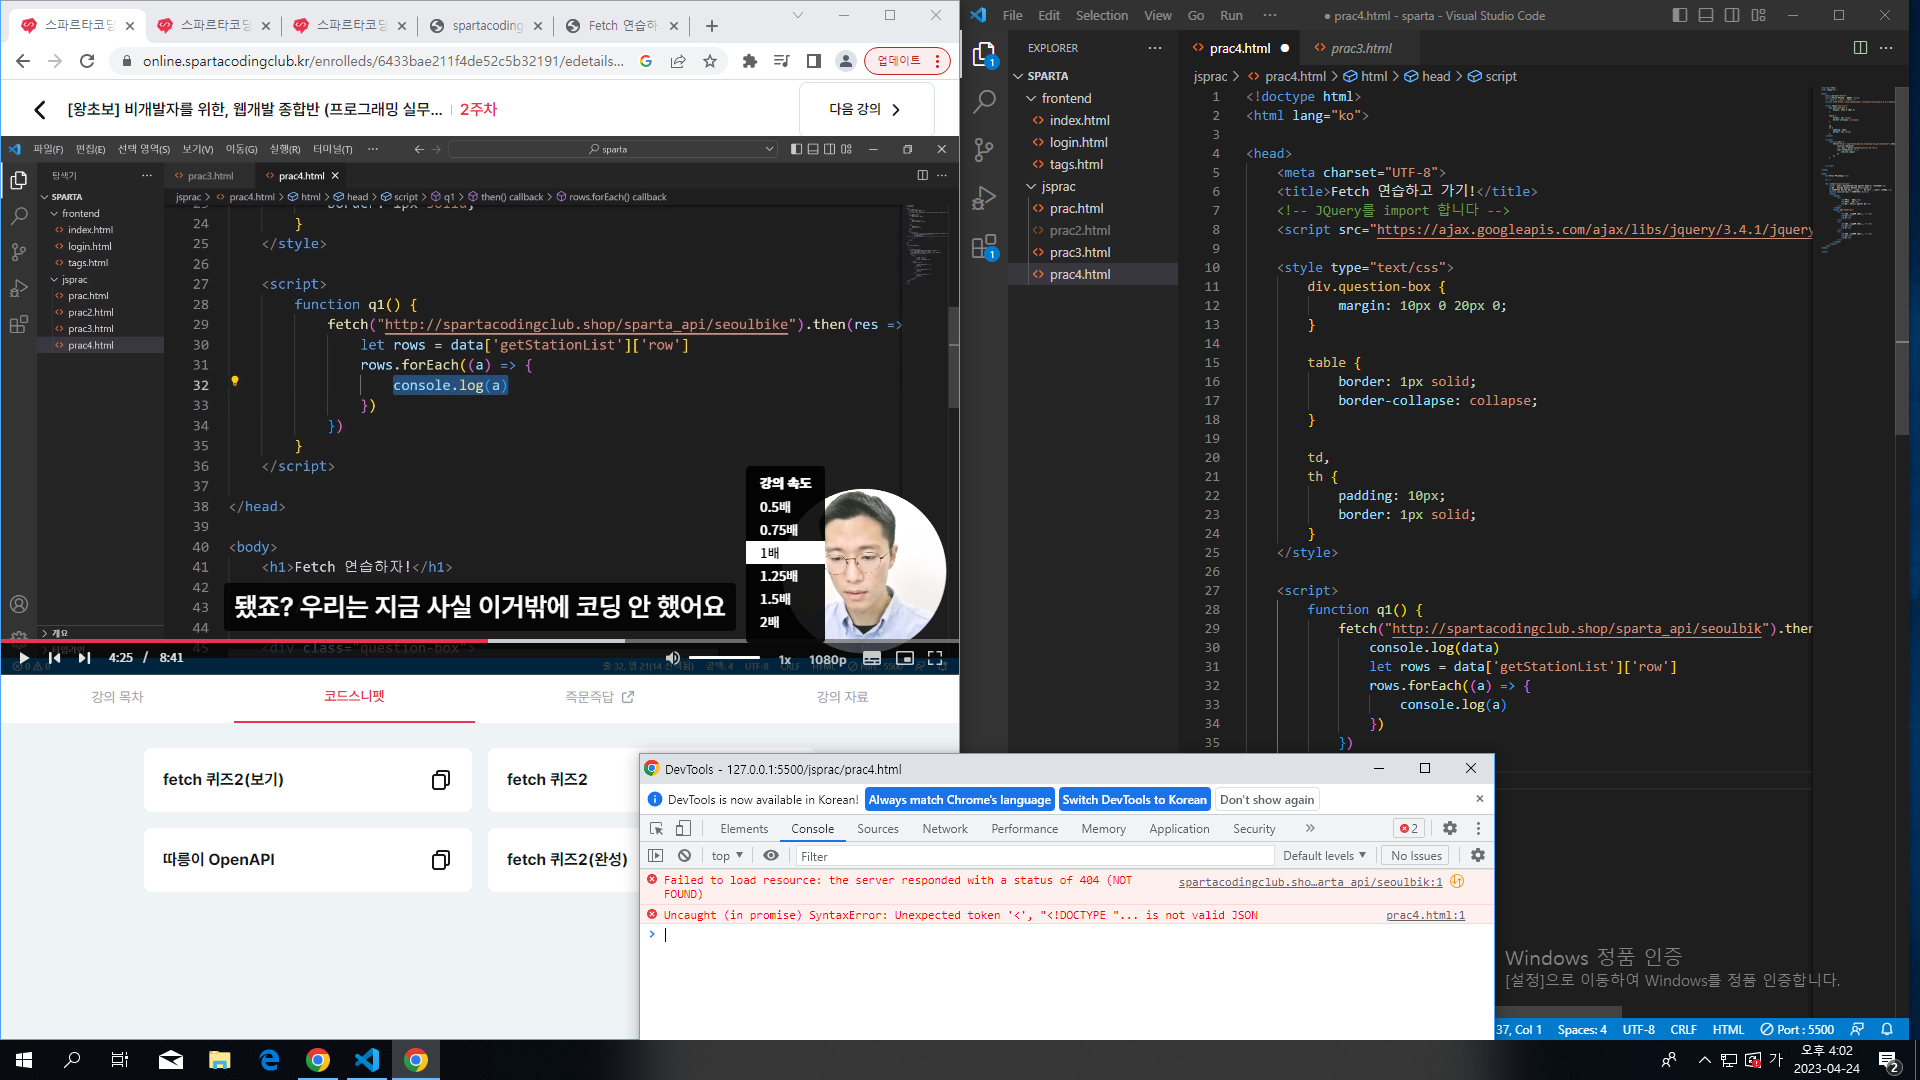Mute the lecture video volume

673,658
